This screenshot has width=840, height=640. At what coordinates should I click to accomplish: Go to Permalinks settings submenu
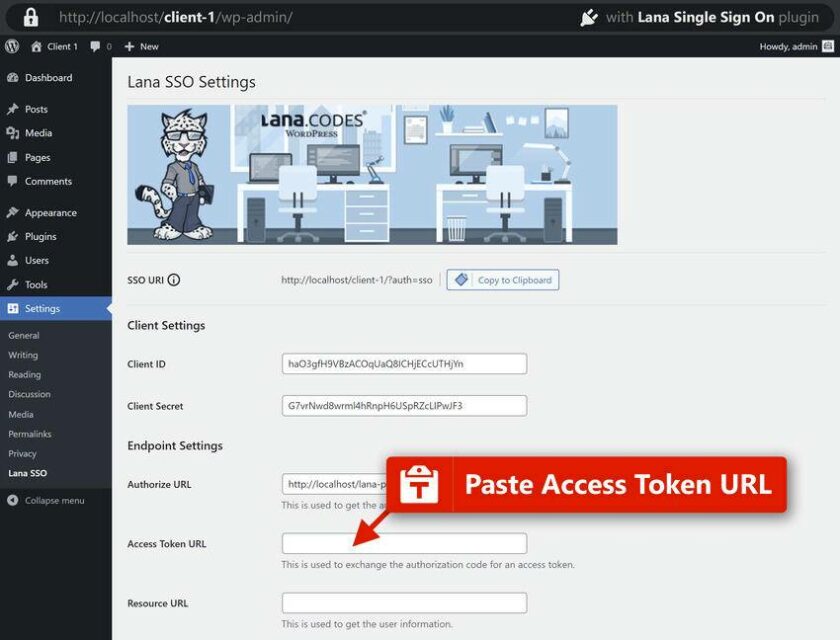(x=30, y=434)
